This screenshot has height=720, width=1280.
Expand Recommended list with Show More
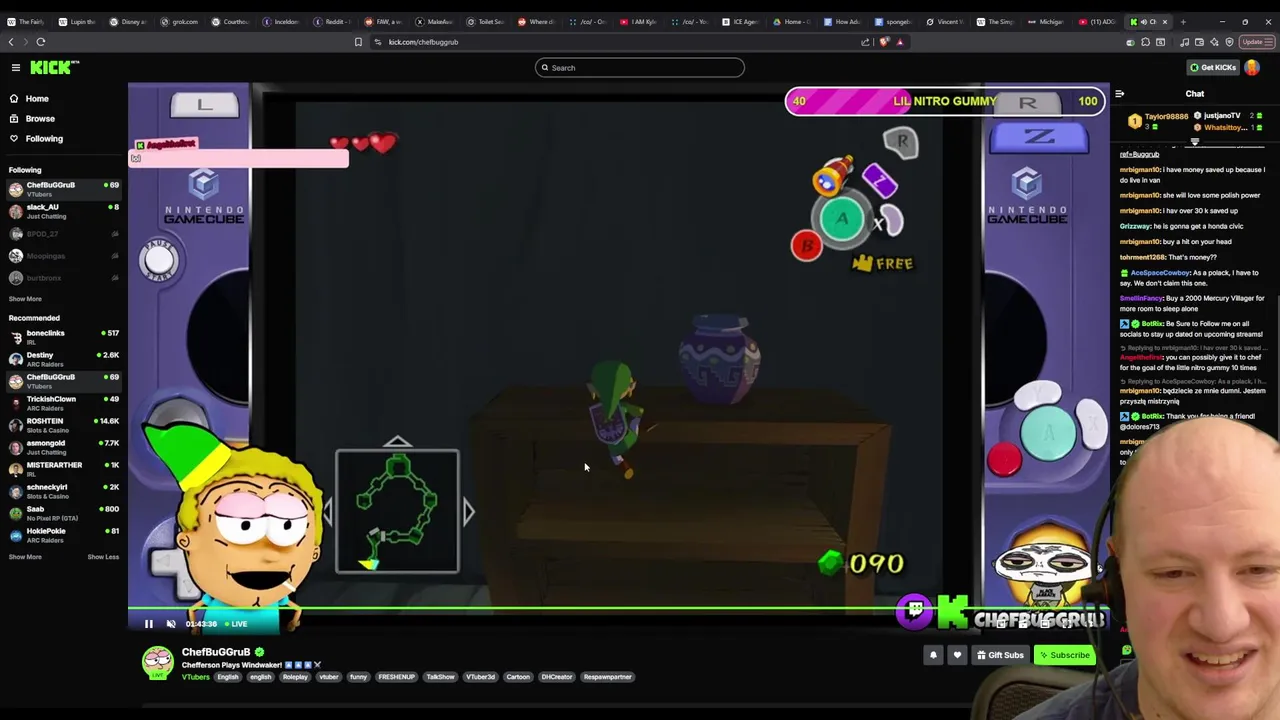click(x=25, y=557)
